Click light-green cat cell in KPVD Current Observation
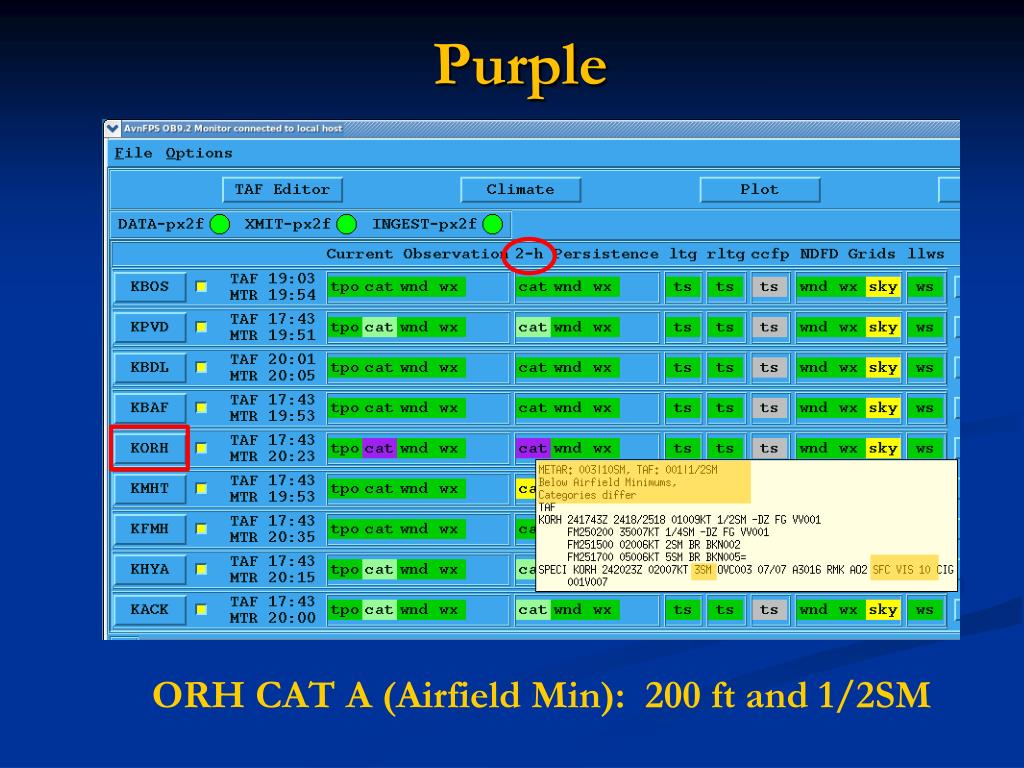The height and width of the screenshot is (768, 1024). pyautogui.click(x=379, y=327)
